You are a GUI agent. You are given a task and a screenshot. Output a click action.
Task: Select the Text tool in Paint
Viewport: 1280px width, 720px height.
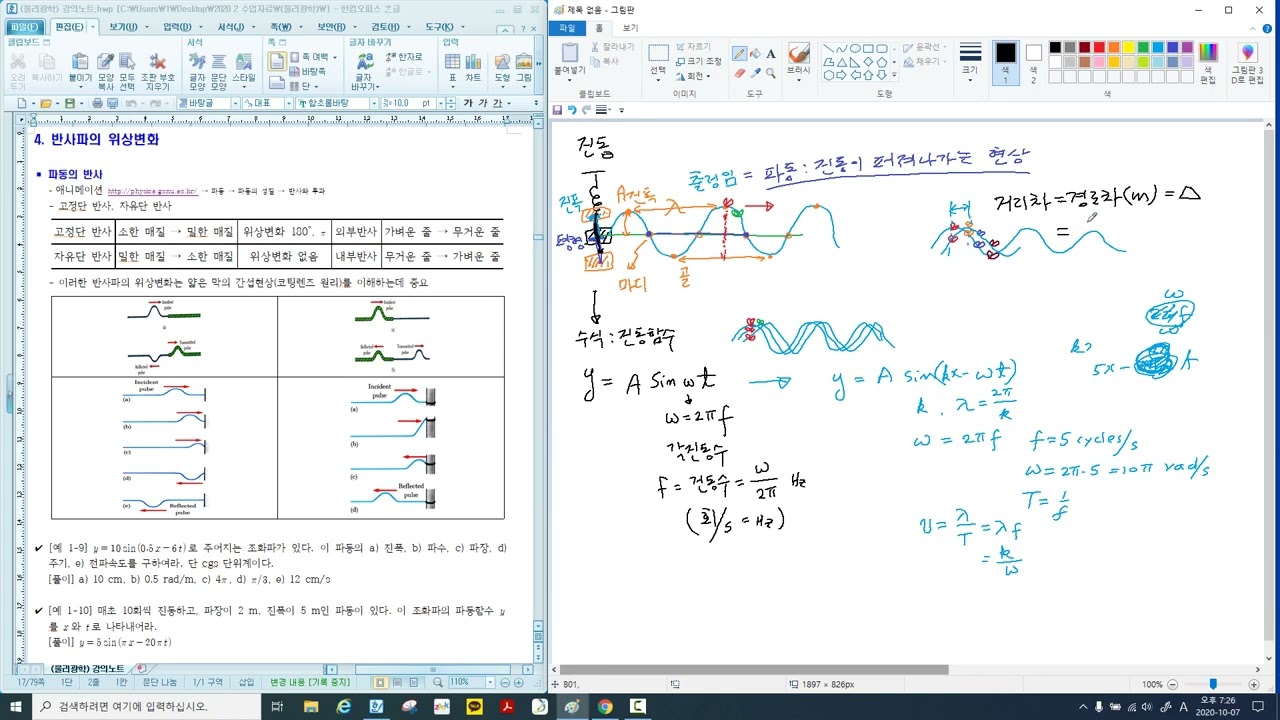tap(770, 53)
